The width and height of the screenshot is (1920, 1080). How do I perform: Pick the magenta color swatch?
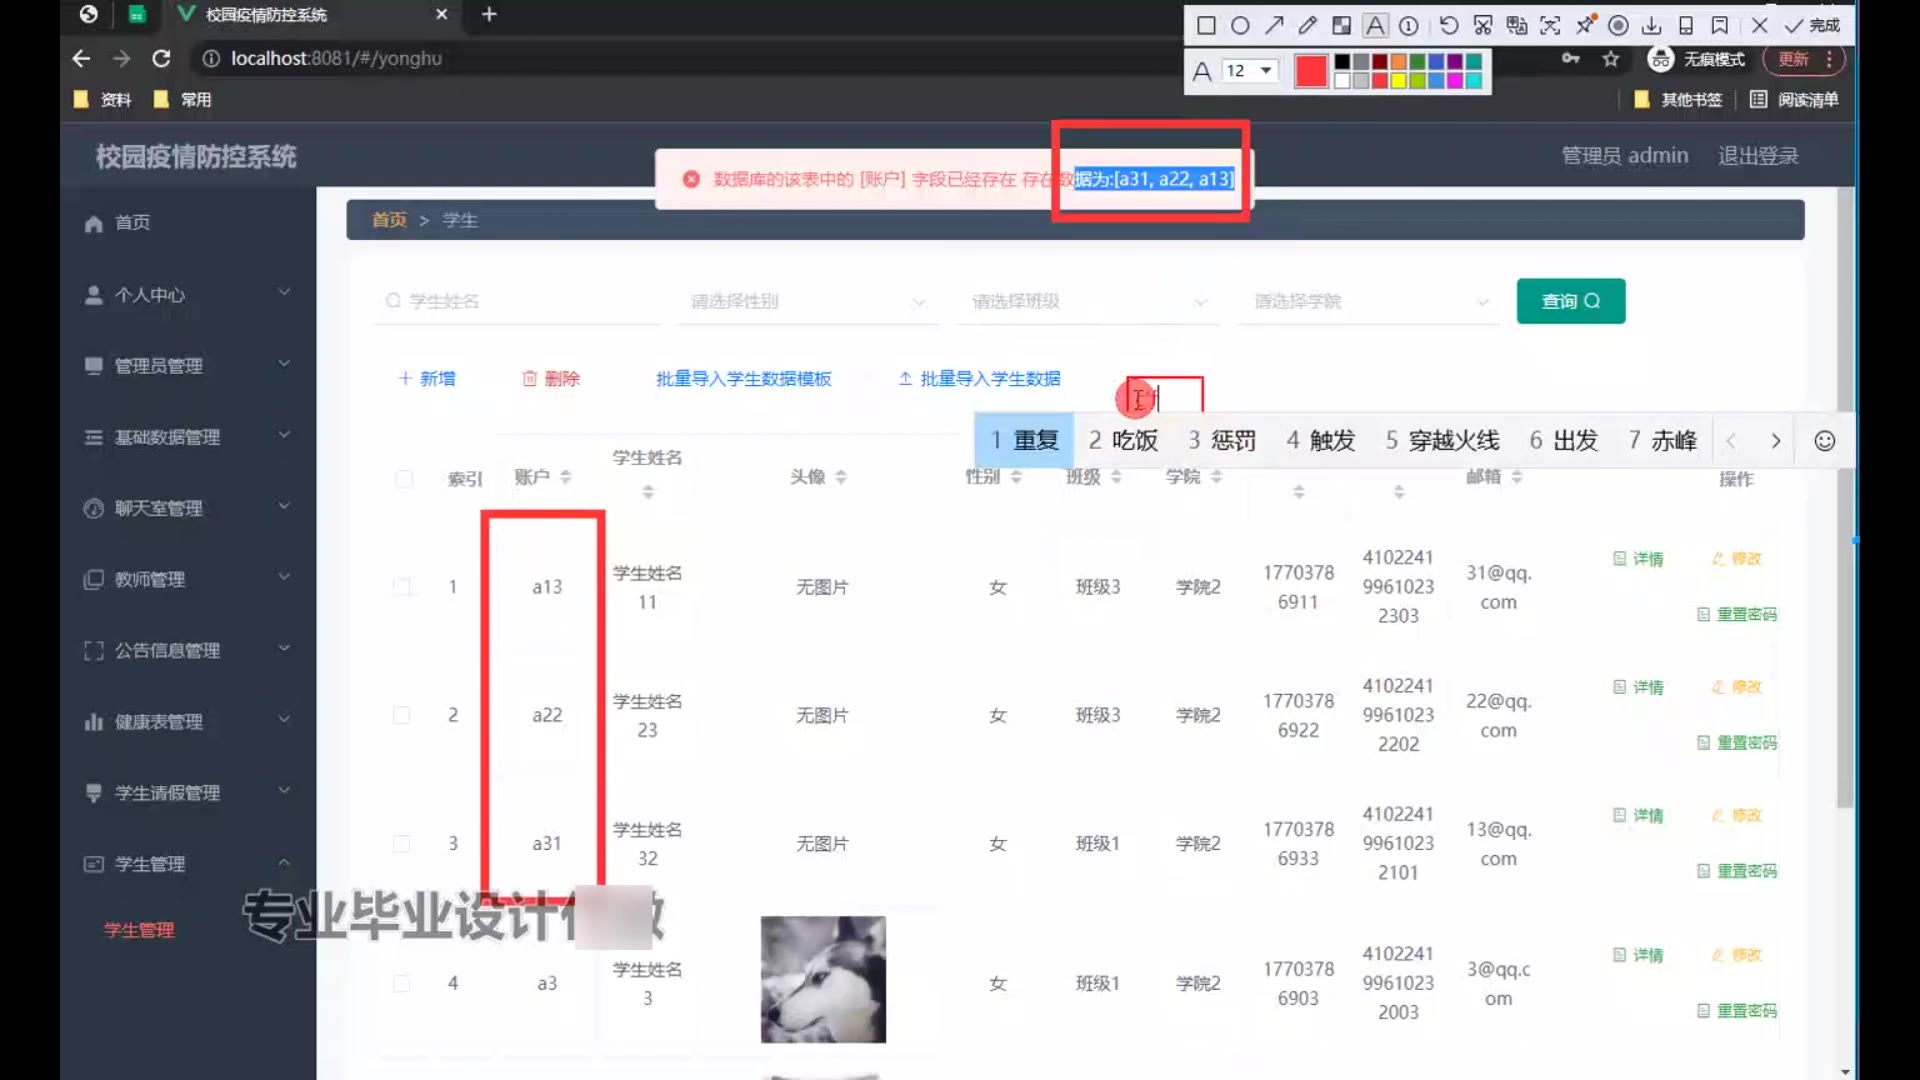(1456, 81)
